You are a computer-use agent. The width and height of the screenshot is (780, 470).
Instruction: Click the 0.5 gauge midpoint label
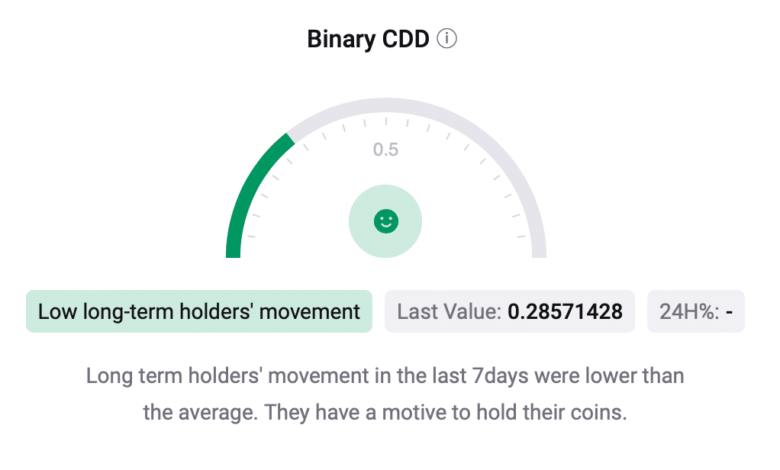click(386, 150)
